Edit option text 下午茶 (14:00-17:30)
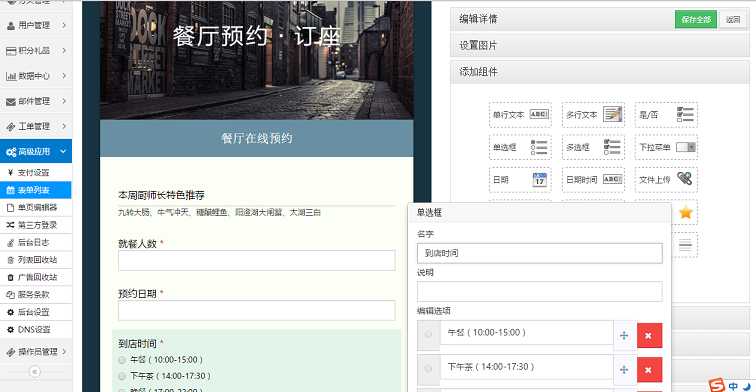This screenshot has height=392, width=756. point(526,367)
